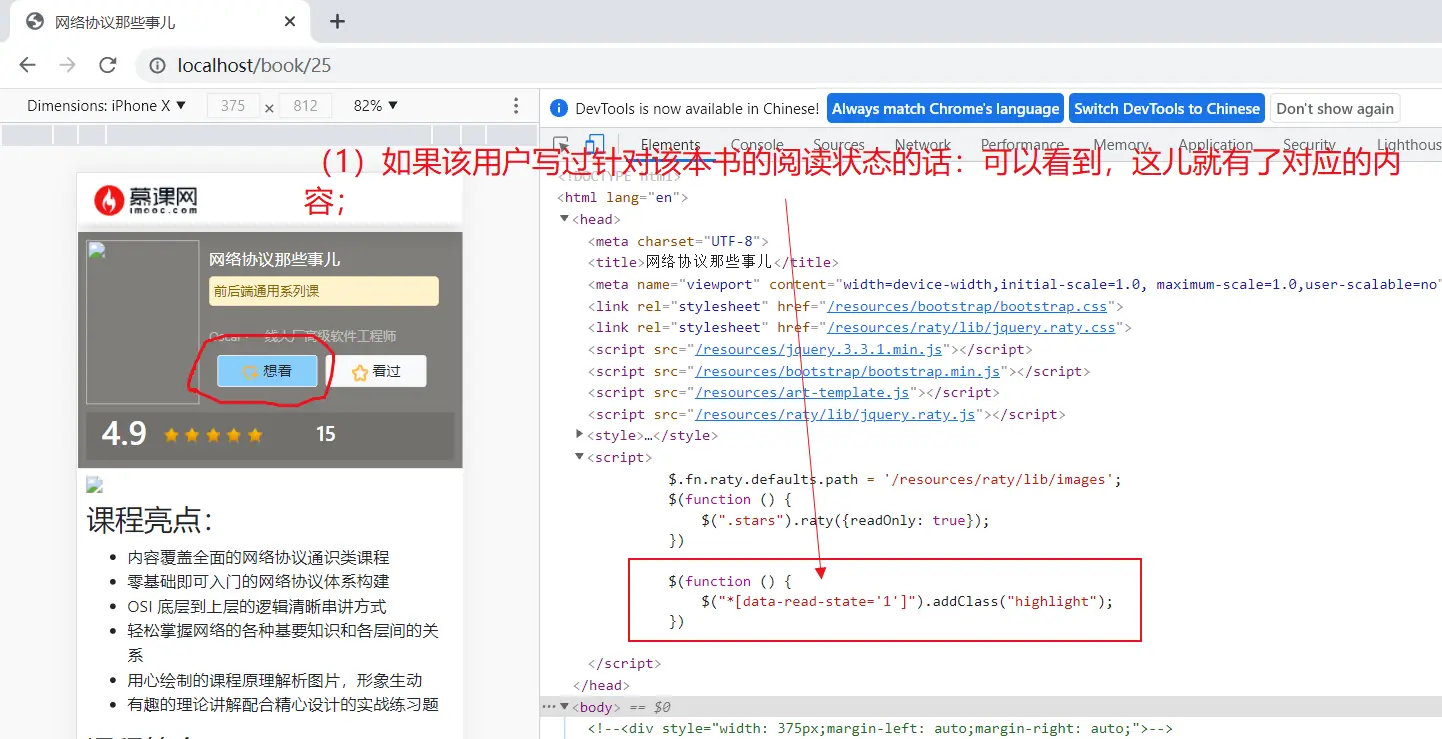Collapse the body element node
This screenshot has height=739, width=1442.
click(x=564, y=707)
